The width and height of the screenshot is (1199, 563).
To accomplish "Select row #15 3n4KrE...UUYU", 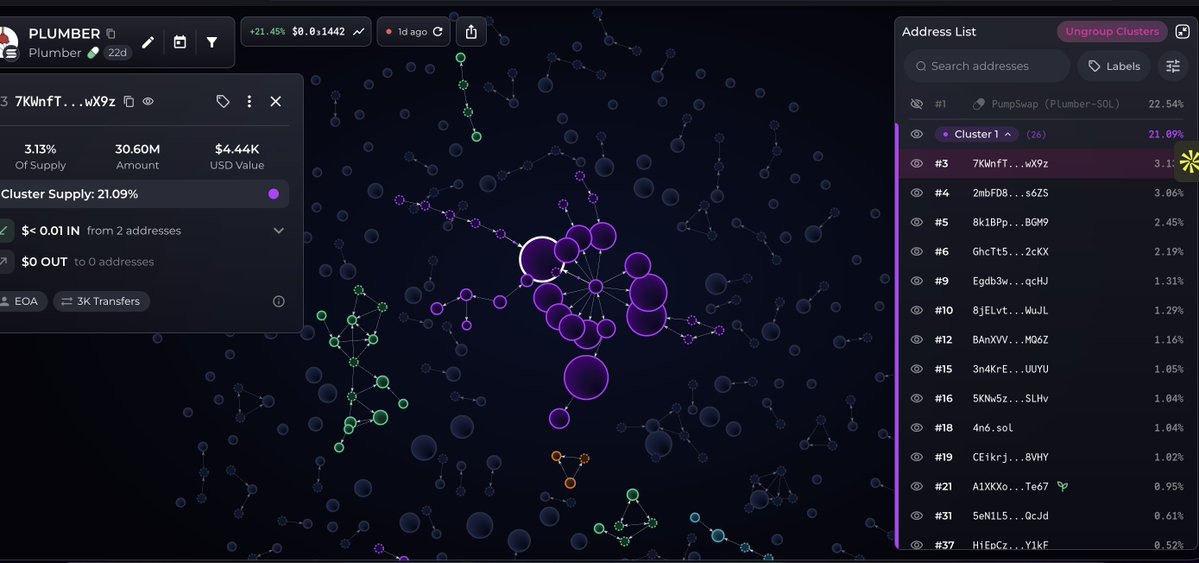I will [1048, 369].
